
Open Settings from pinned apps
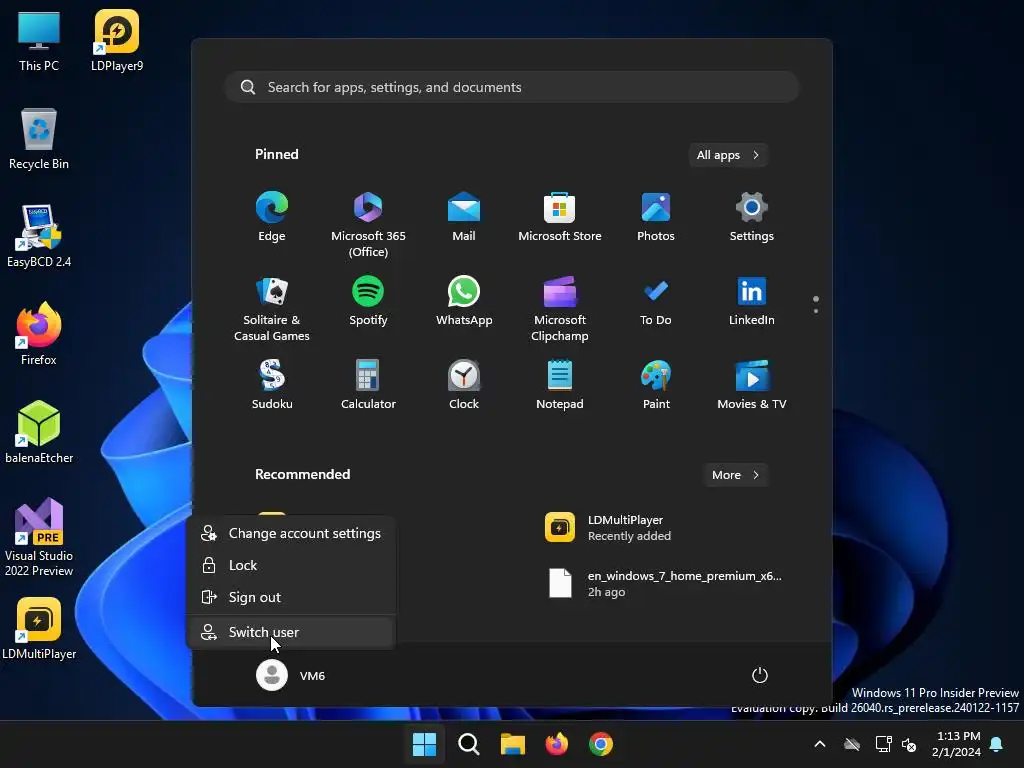point(752,217)
